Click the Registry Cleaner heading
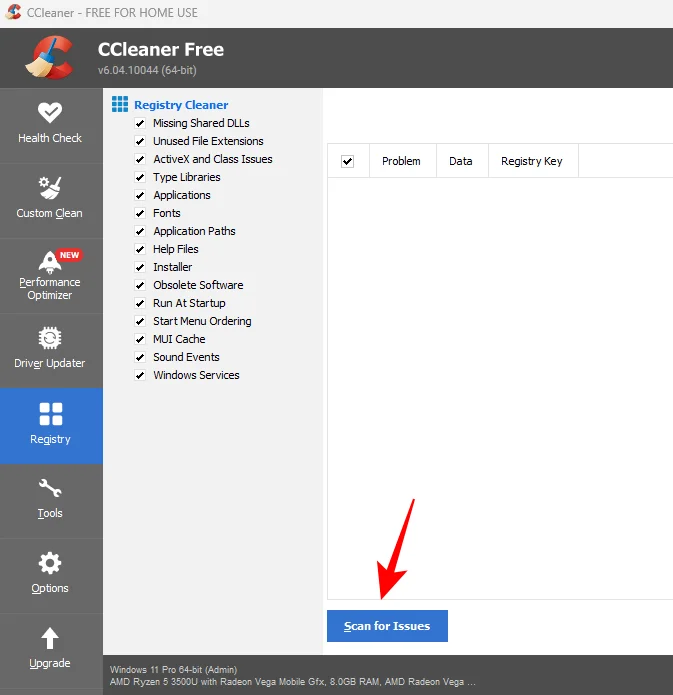The width and height of the screenshot is (673, 695). pyautogui.click(x=181, y=105)
